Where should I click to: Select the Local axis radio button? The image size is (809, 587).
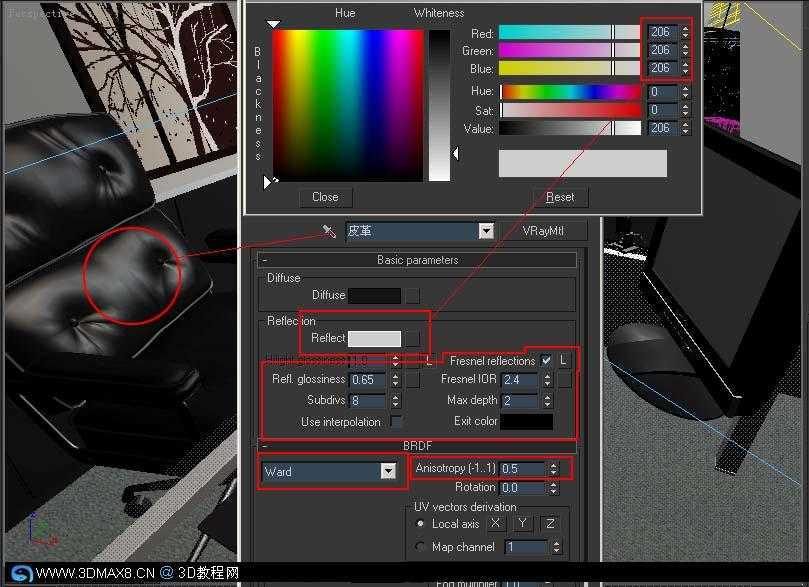[x=420, y=524]
